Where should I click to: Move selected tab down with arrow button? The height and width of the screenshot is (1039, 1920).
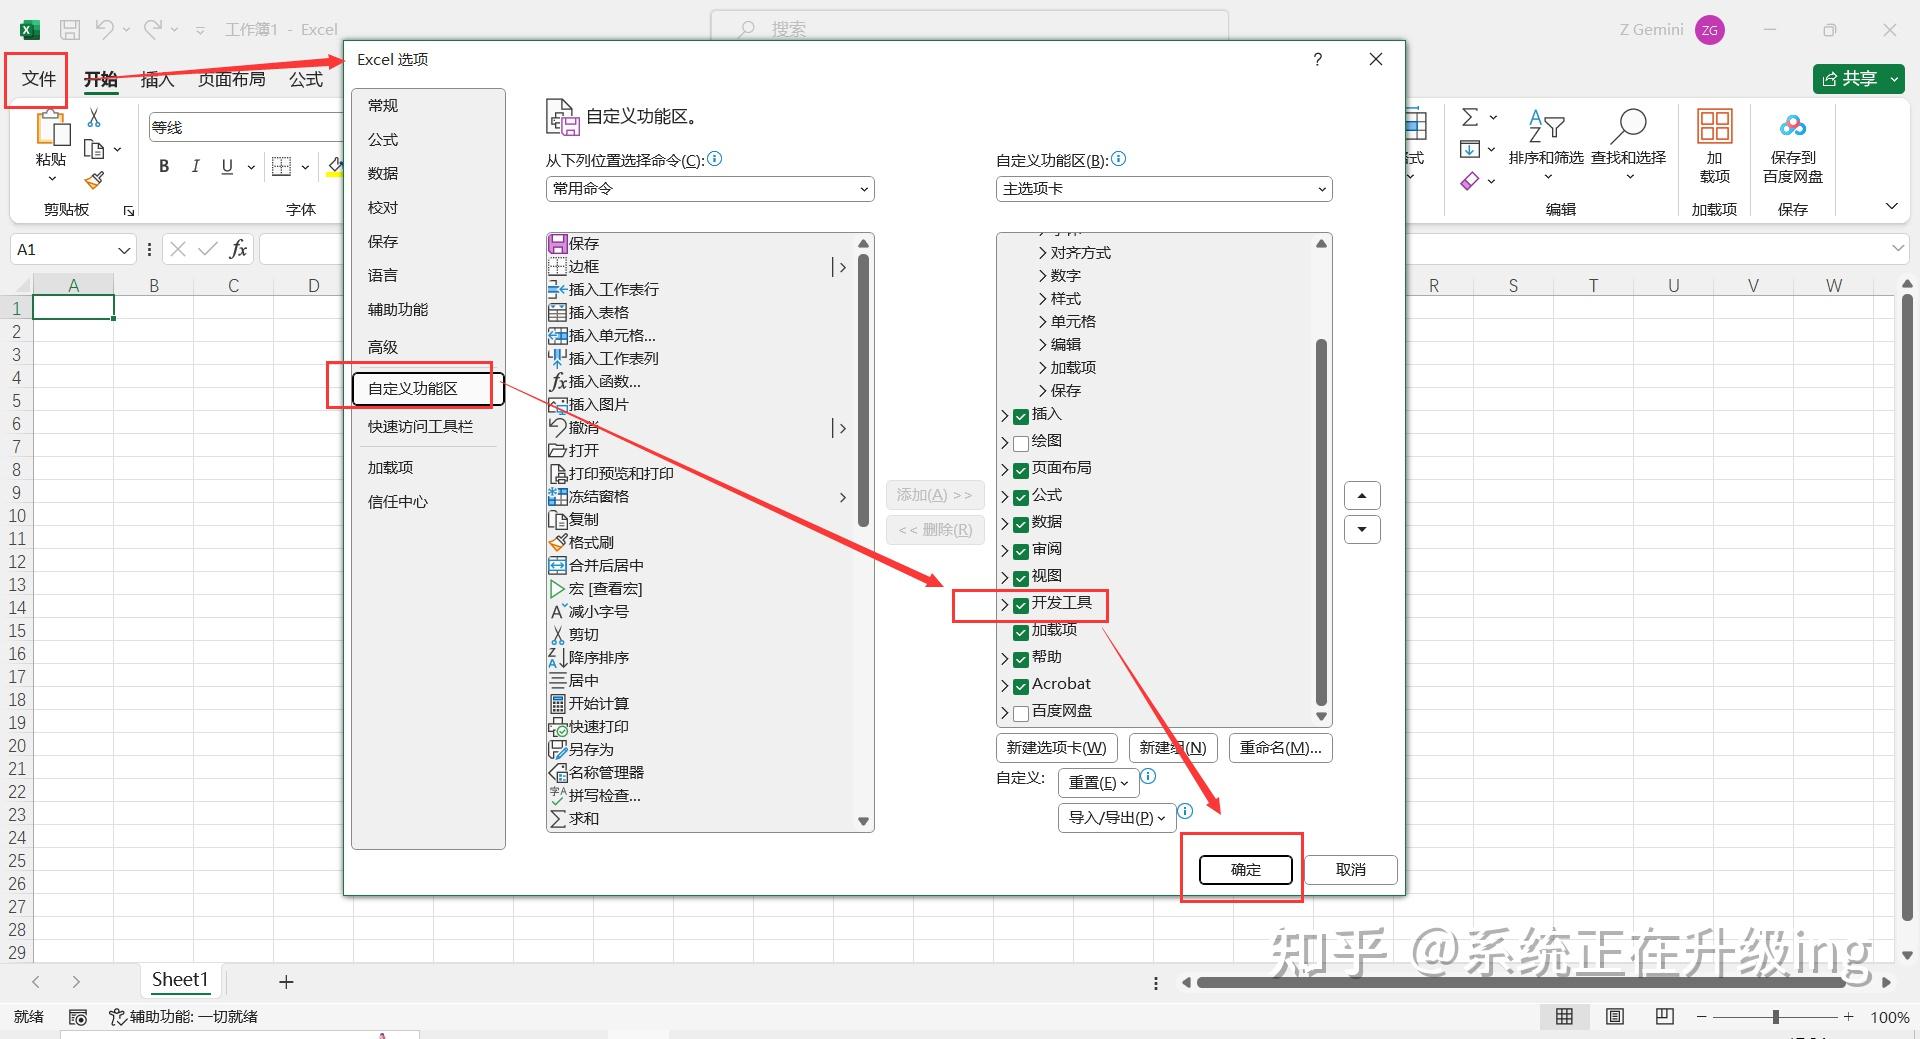[x=1362, y=530]
